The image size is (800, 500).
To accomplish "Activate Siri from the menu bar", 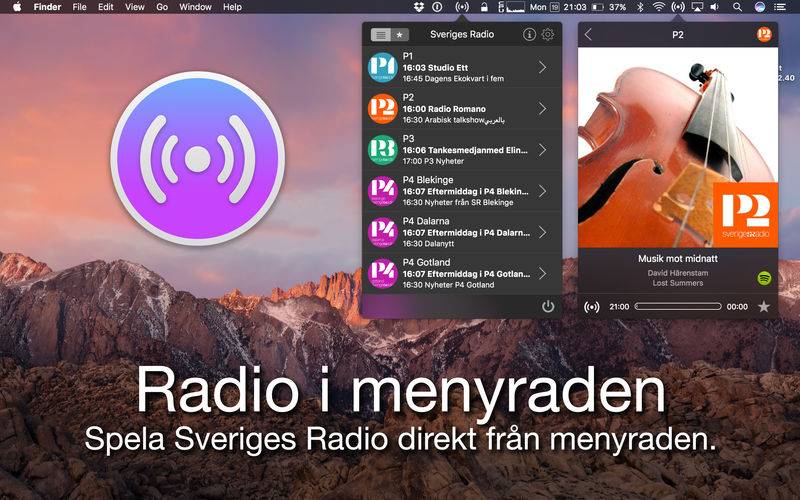I will pyautogui.click(x=760, y=7).
